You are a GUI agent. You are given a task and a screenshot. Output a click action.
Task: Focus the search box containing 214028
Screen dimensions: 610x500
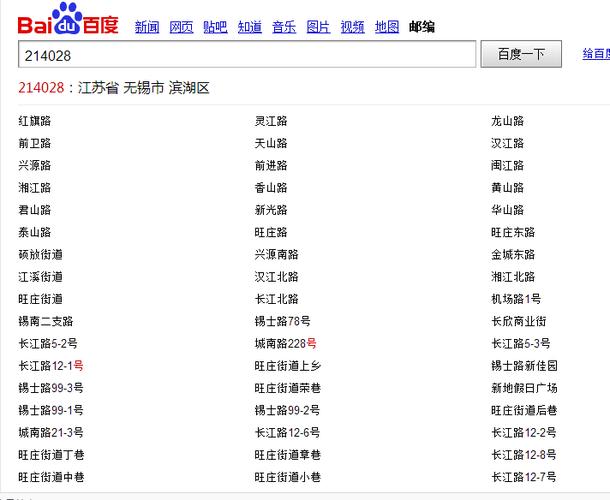click(247, 54)
